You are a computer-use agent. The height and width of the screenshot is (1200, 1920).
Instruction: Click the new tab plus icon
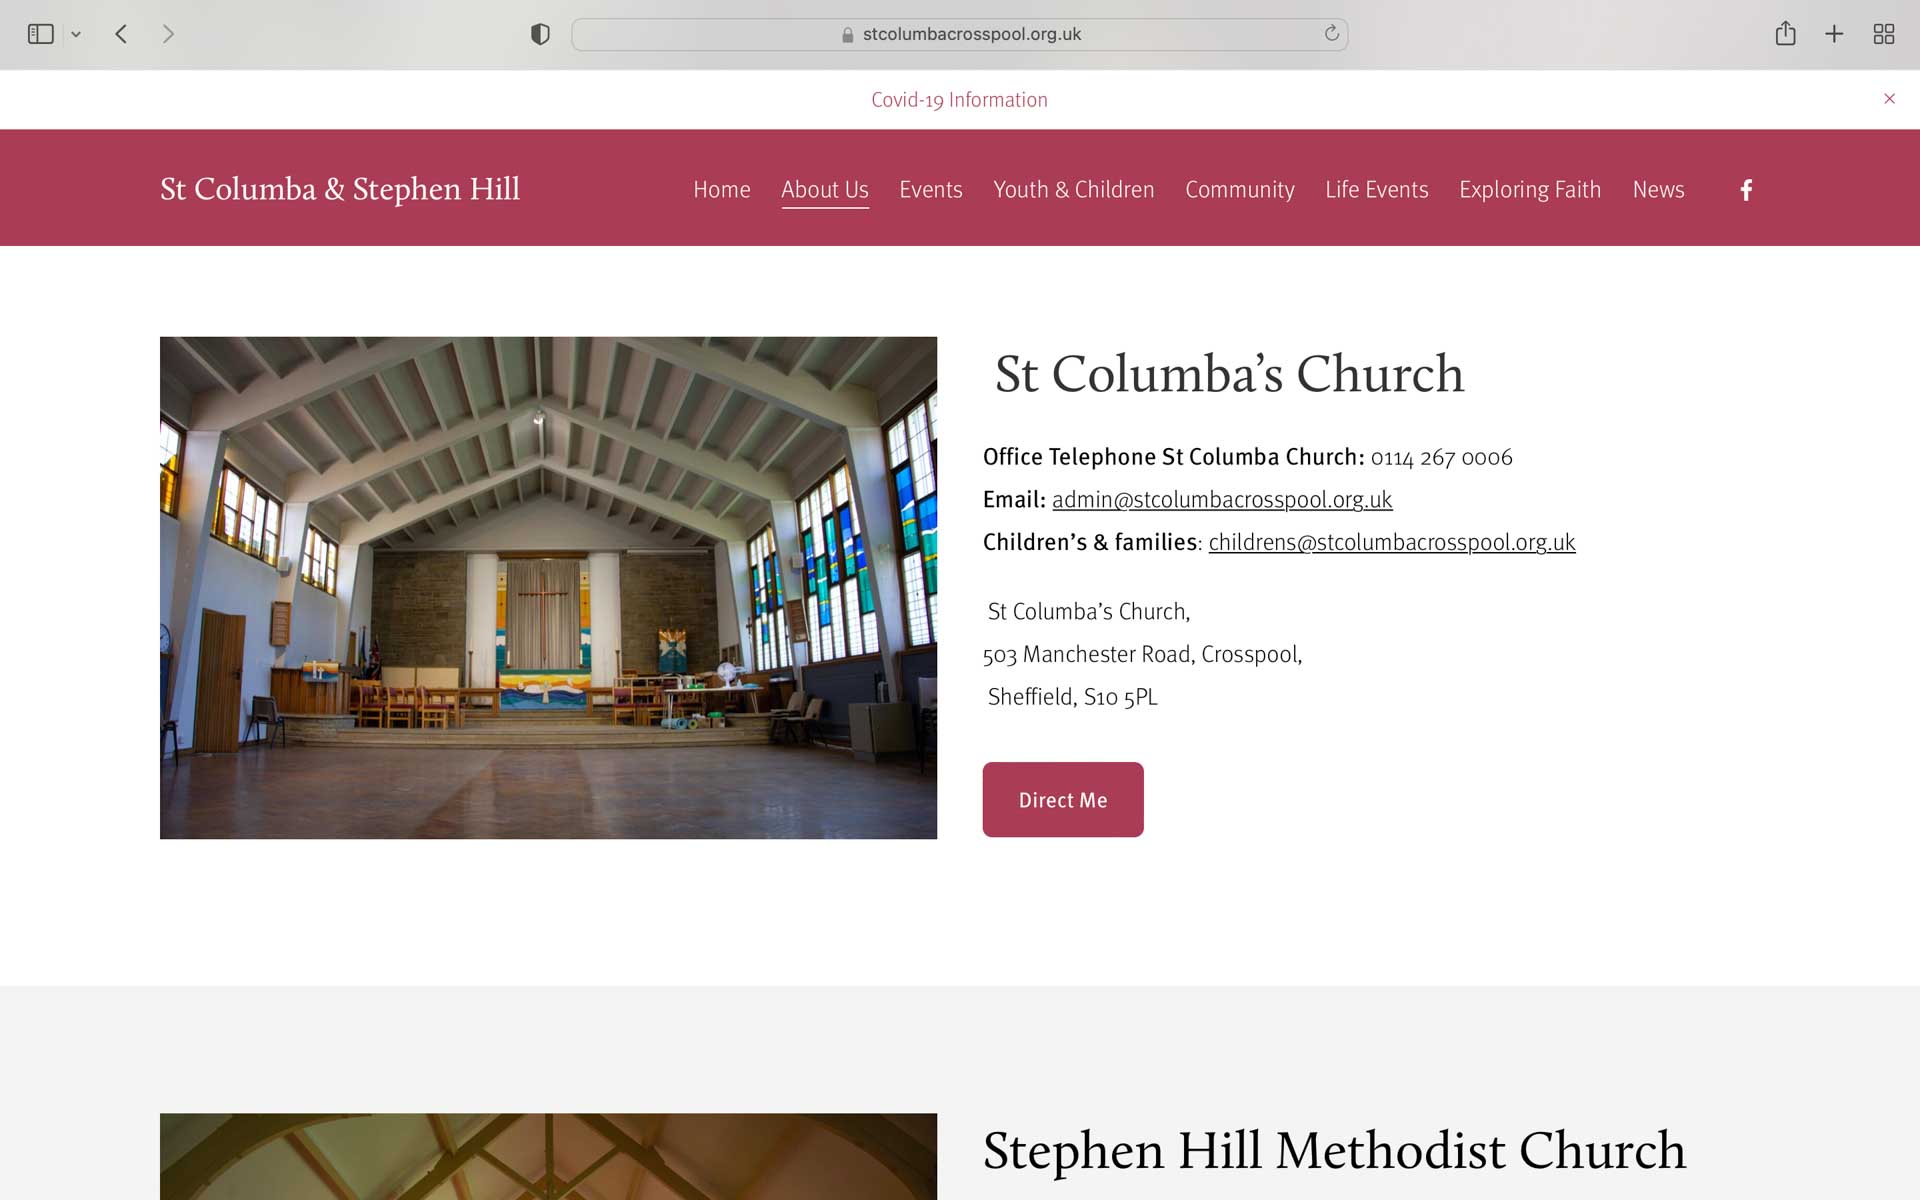pyautogui.click(x=1832, y=33)
